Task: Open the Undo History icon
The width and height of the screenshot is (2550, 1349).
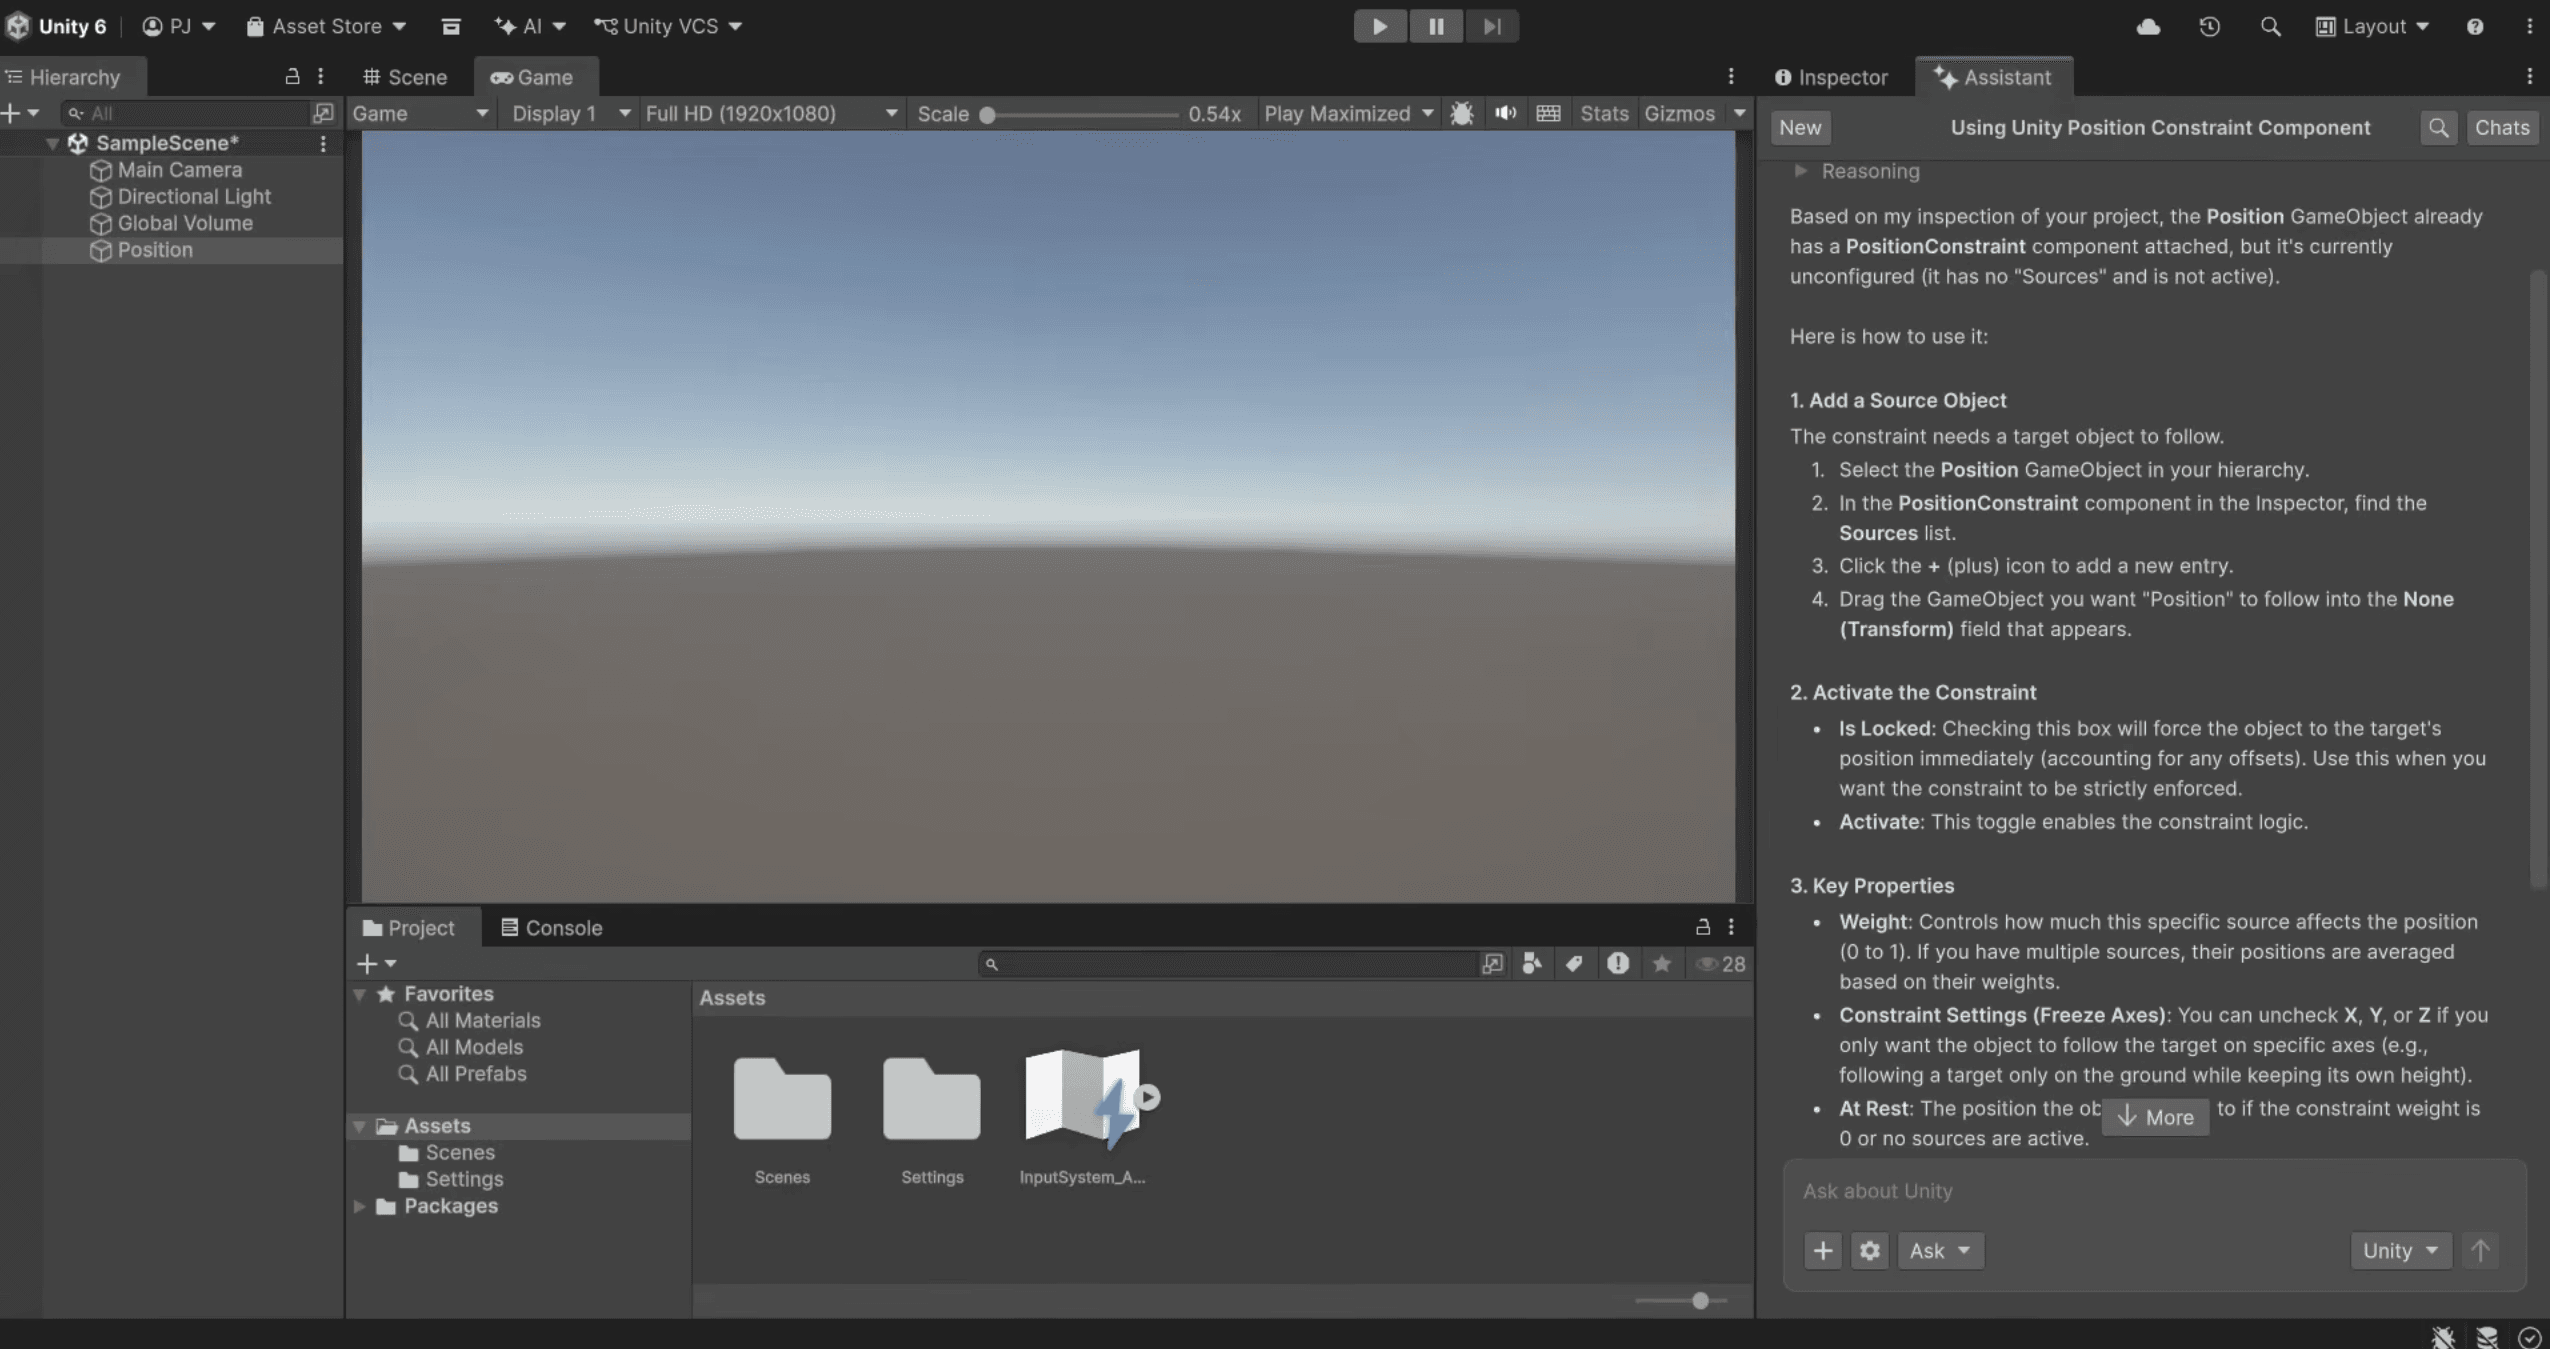Action: click(x=2209, y=27)
